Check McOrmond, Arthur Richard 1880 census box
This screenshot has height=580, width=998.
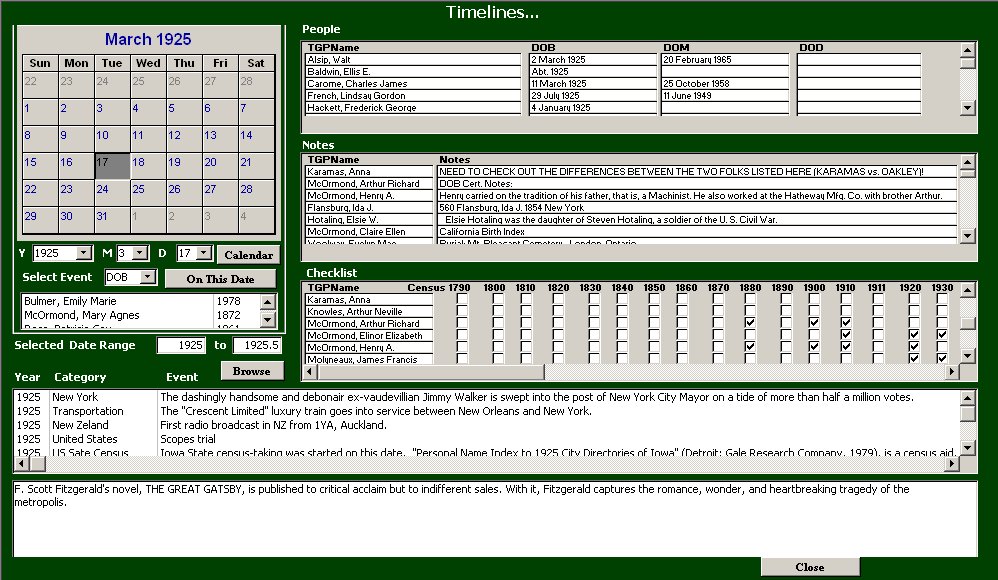point(750,323)
